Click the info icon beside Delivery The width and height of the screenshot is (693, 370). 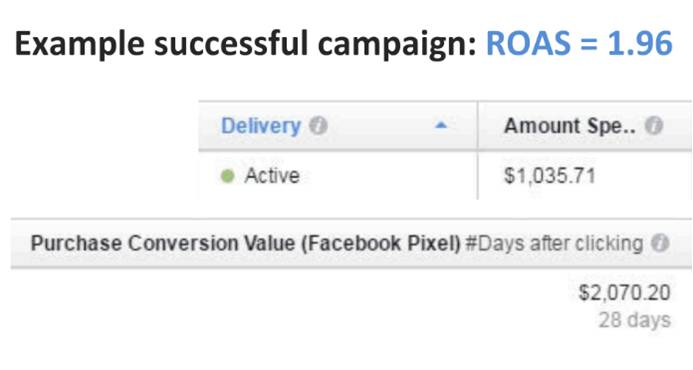(x=318, y=126)
